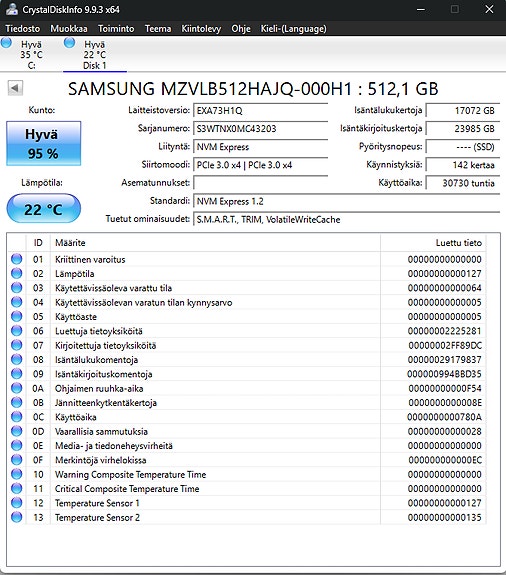
Task: Click the Sarjanumero field value
Action: (260, 128)
